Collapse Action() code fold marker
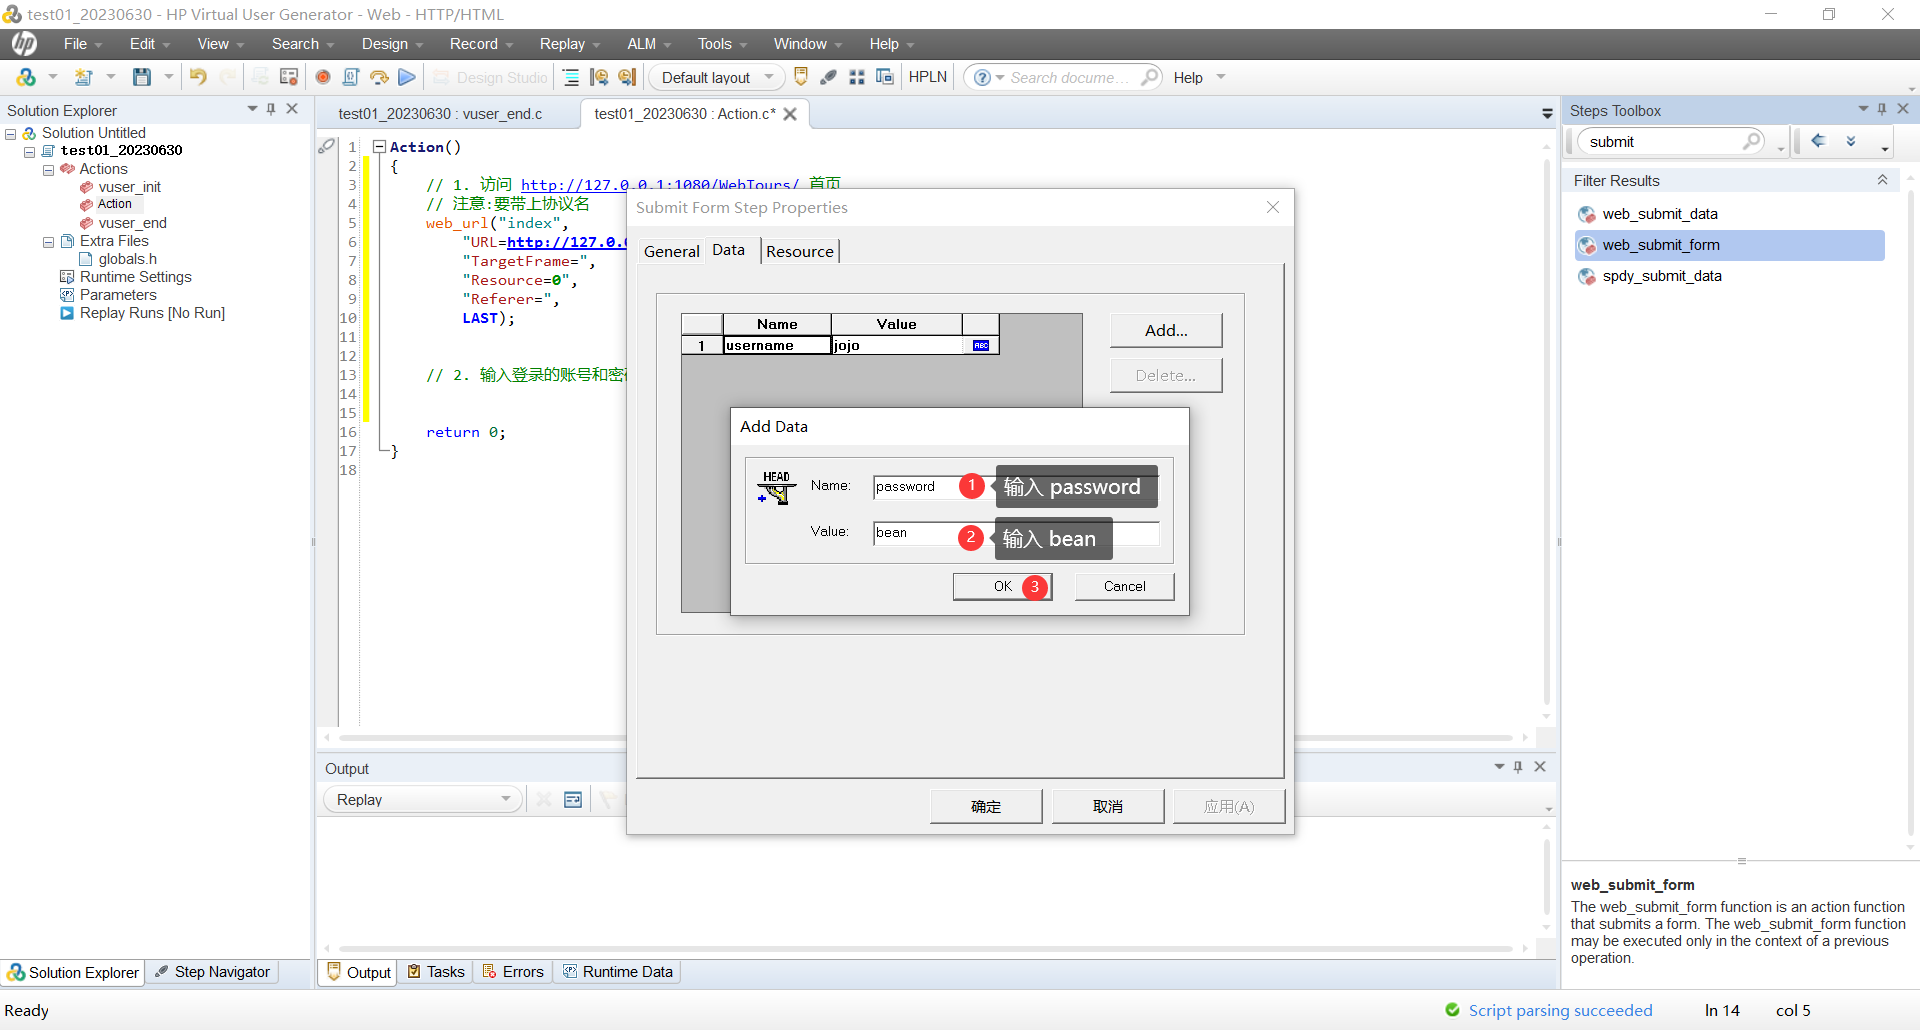 tap(379, 147)
